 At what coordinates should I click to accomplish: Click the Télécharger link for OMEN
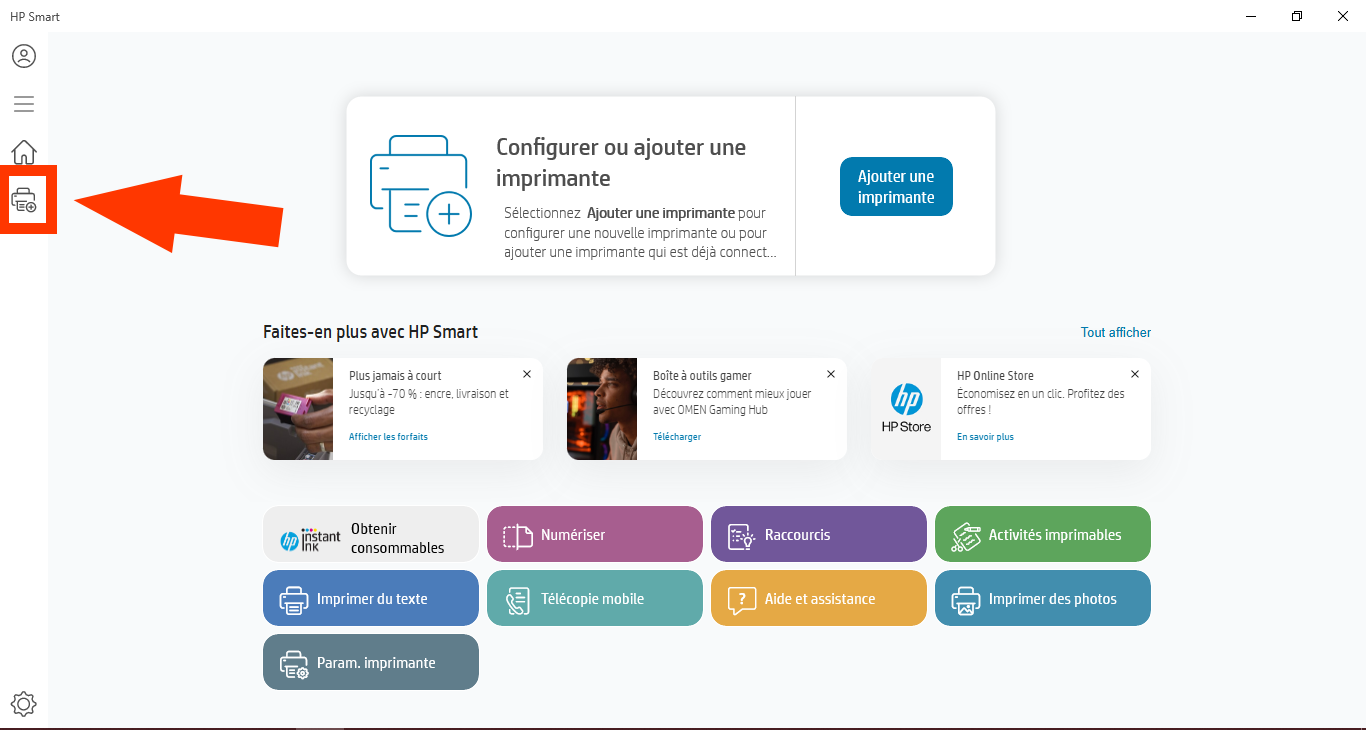tap(677, 437)
